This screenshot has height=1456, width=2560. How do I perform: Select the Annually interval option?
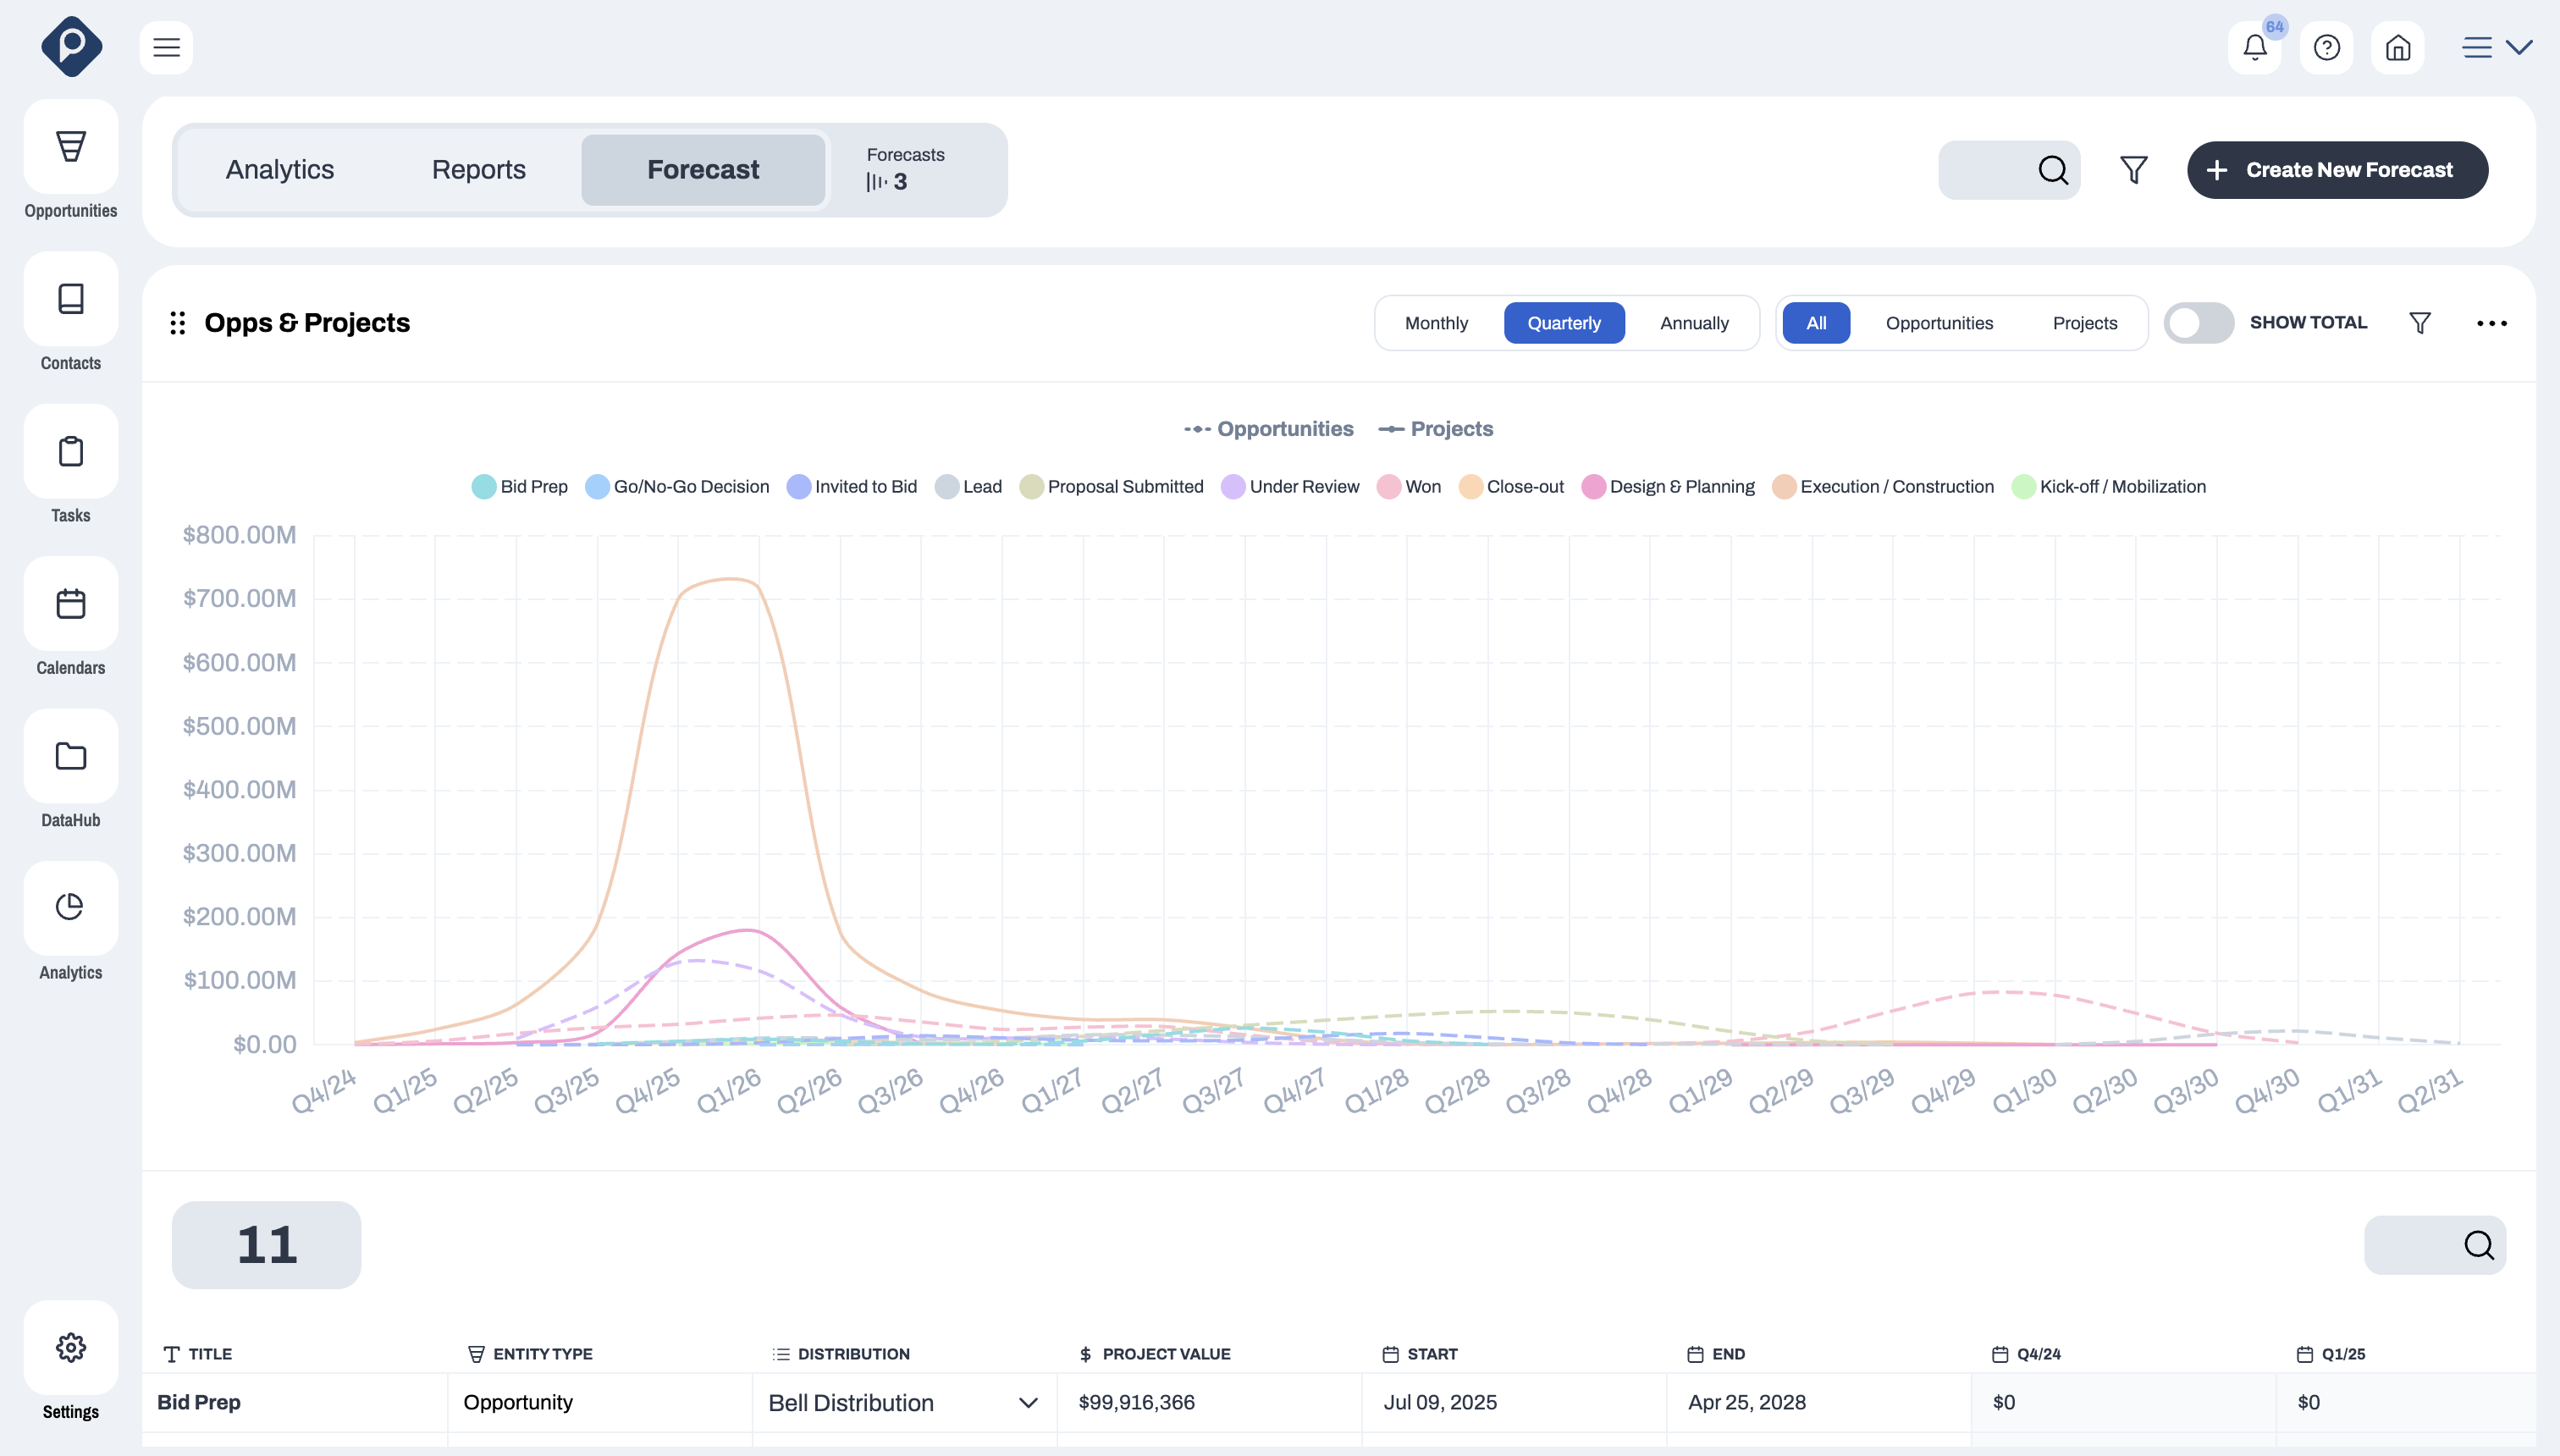(x=1694, y=323)
